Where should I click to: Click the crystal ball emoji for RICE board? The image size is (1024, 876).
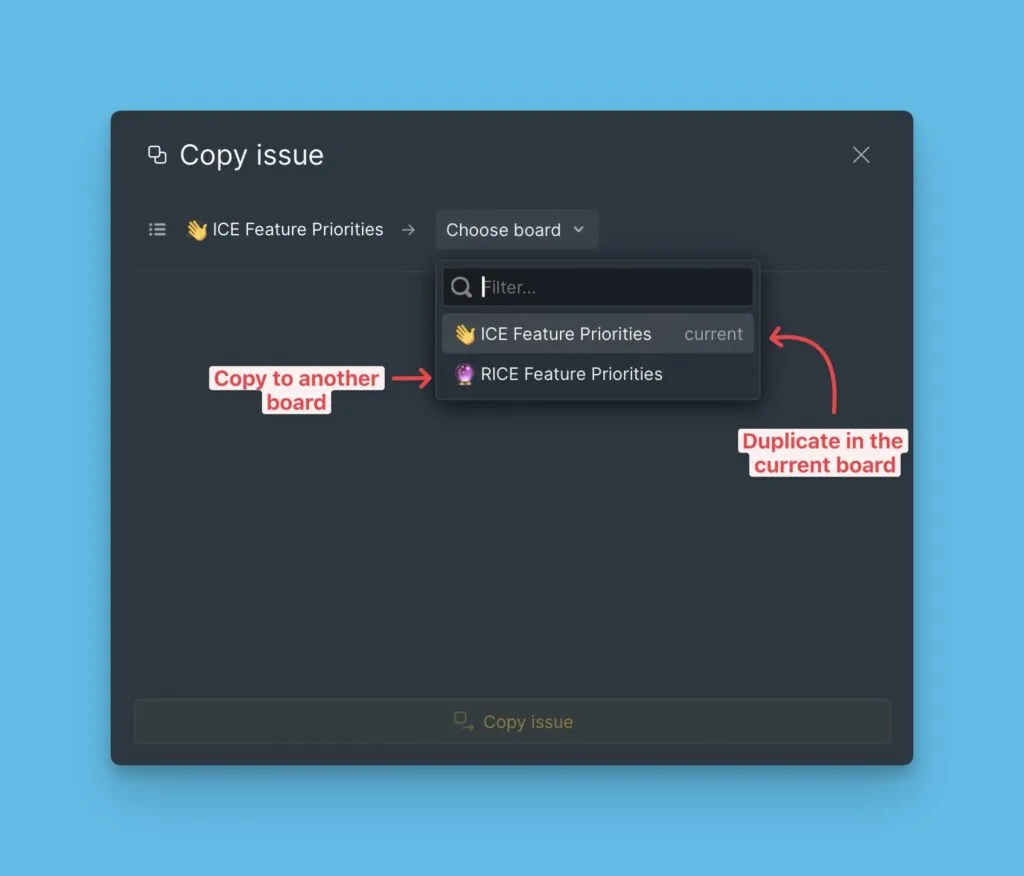click(464, 374)
